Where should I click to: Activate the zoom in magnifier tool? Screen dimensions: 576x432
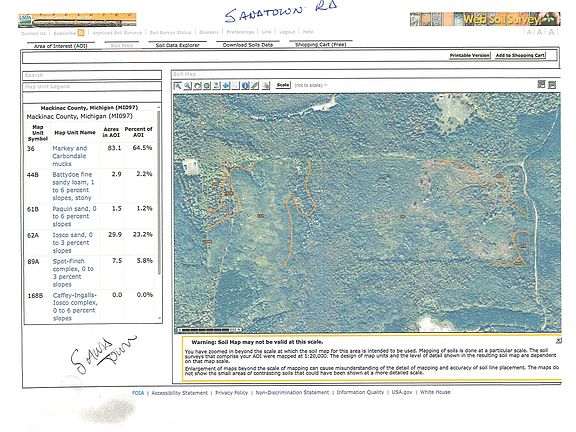[x=188, y=86]
